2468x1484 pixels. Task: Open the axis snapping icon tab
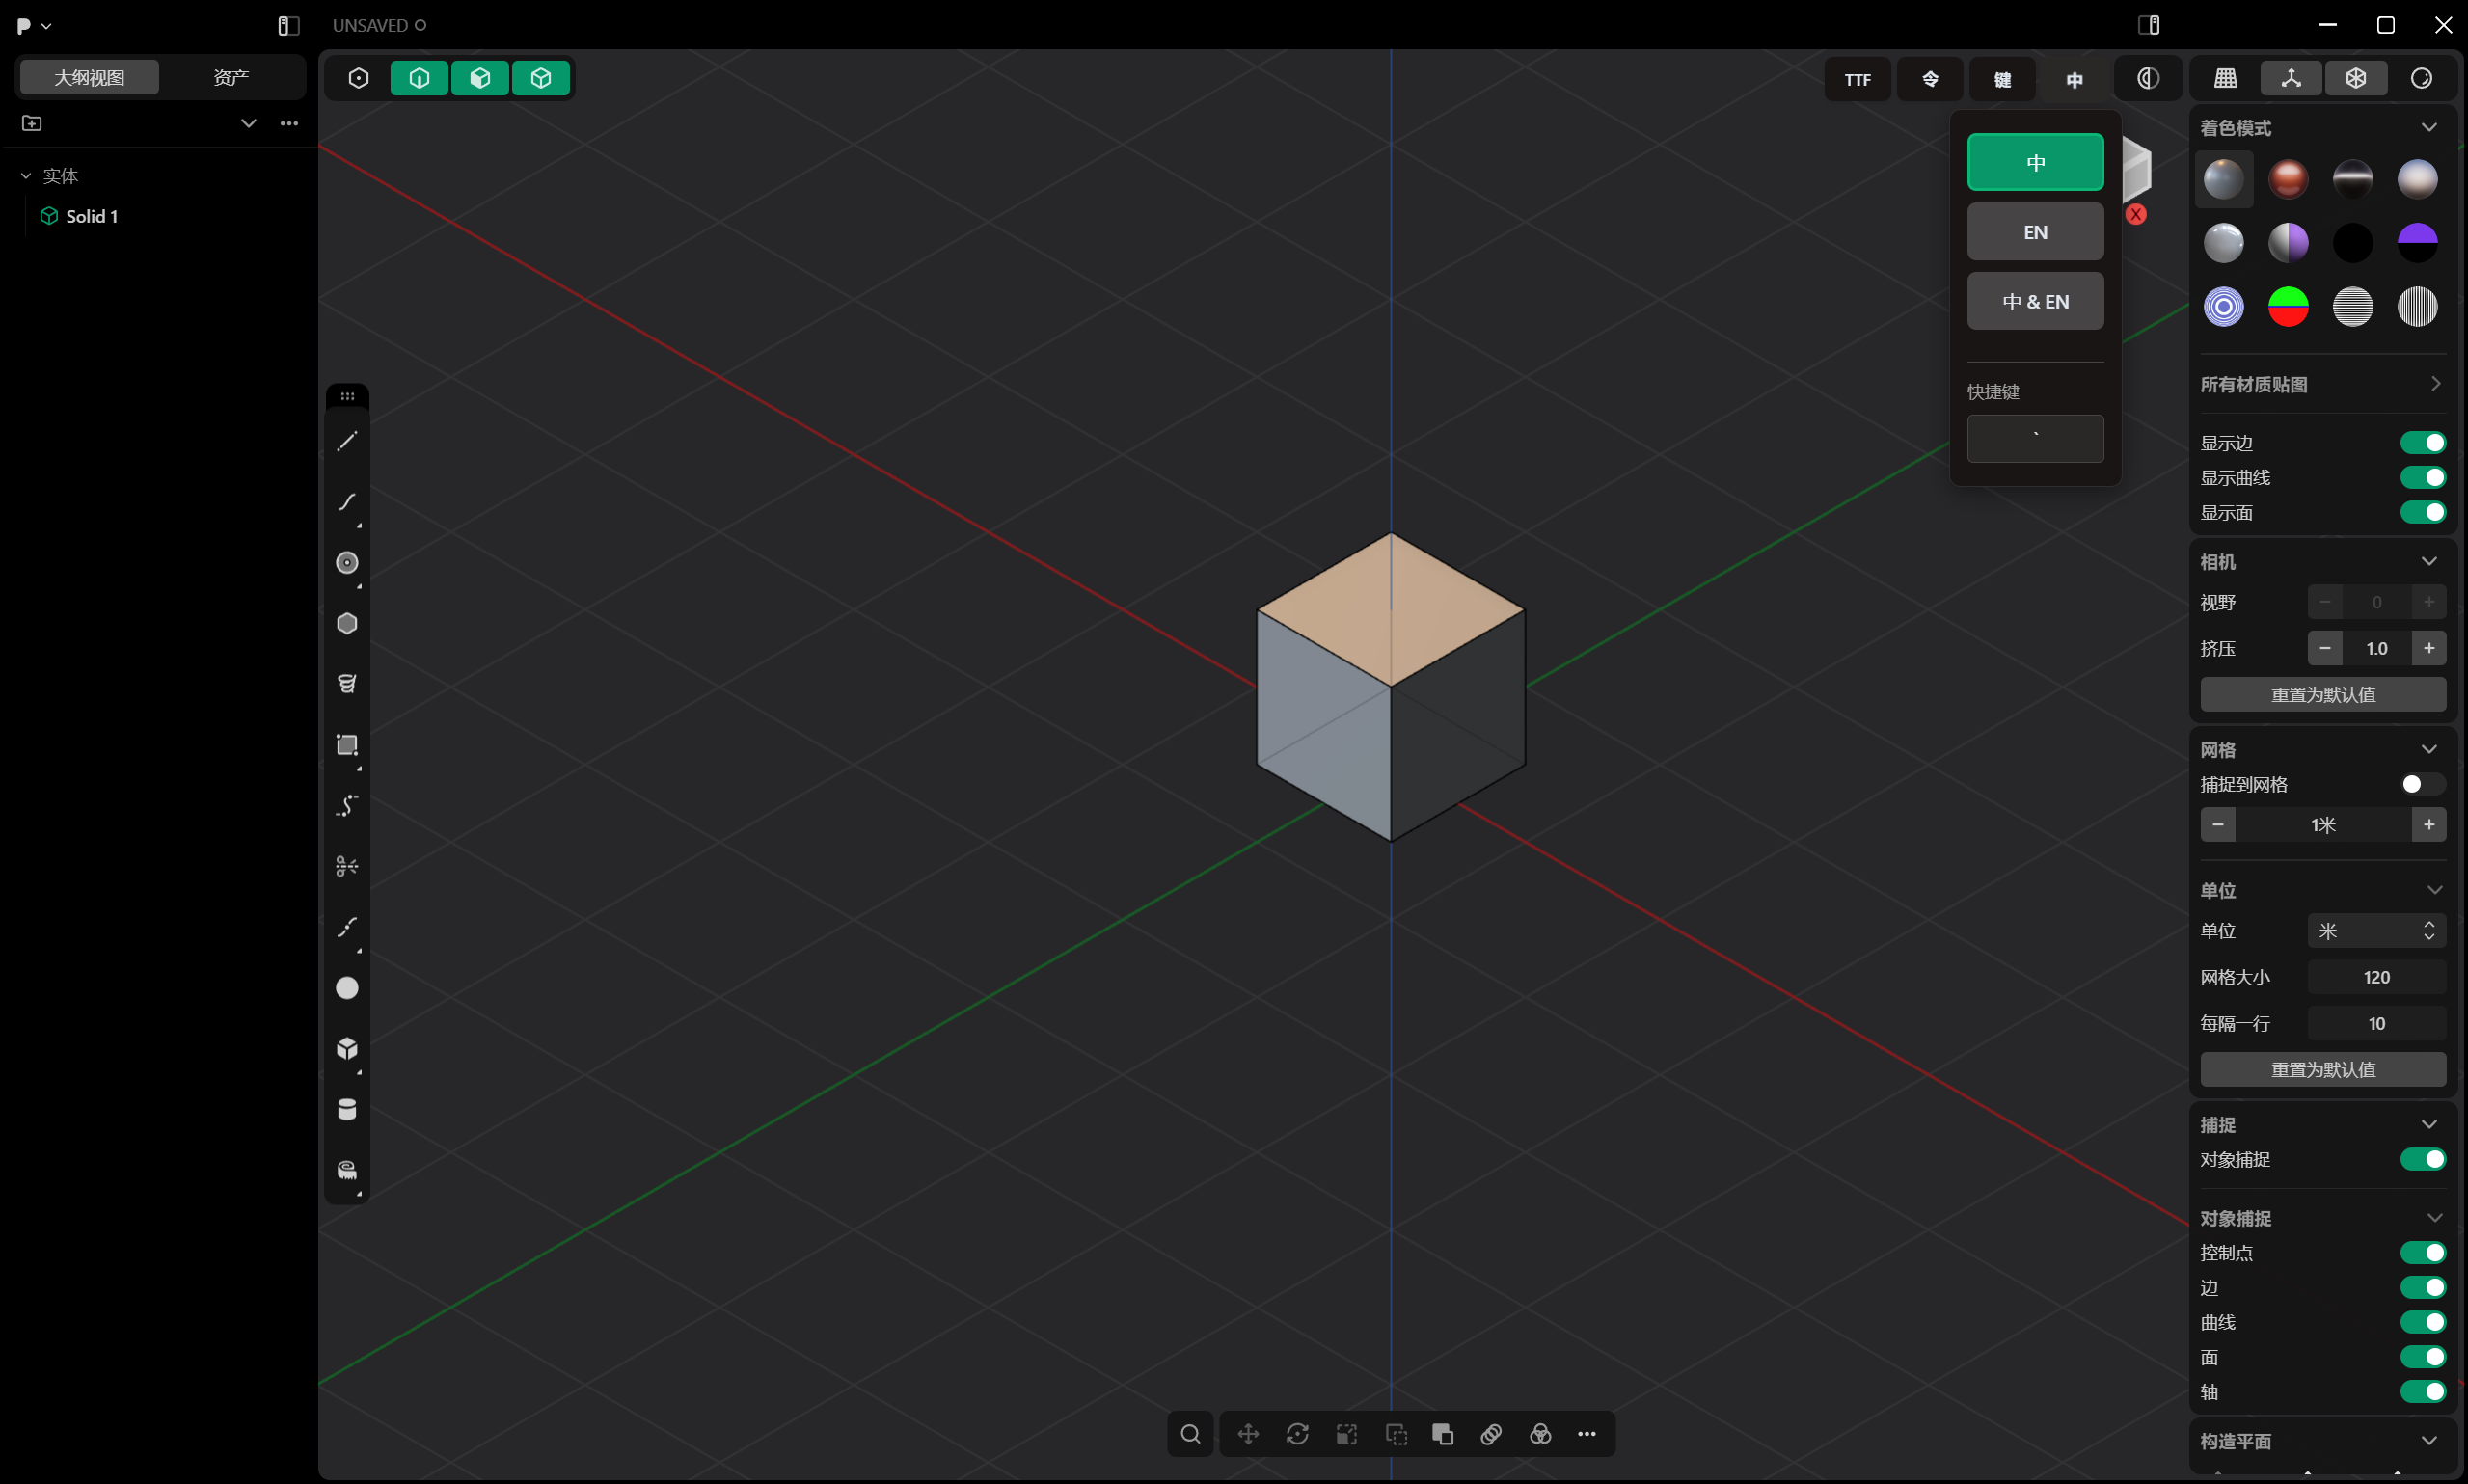point(2291,78)
